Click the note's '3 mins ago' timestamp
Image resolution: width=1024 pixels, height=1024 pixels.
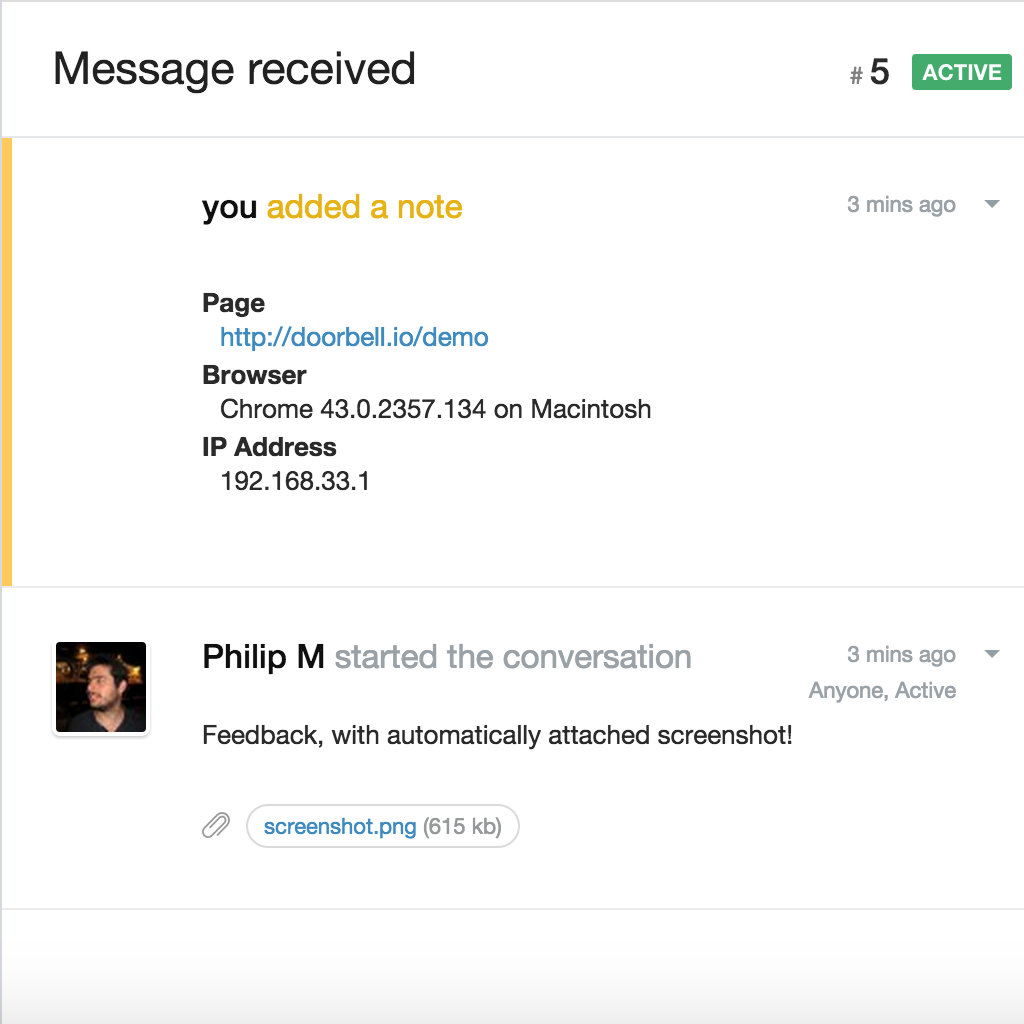[x=901, y=204]
